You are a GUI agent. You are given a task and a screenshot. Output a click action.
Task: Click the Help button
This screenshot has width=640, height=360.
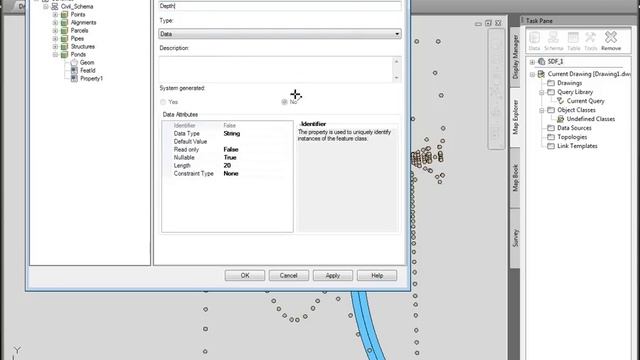pos(377,276)
